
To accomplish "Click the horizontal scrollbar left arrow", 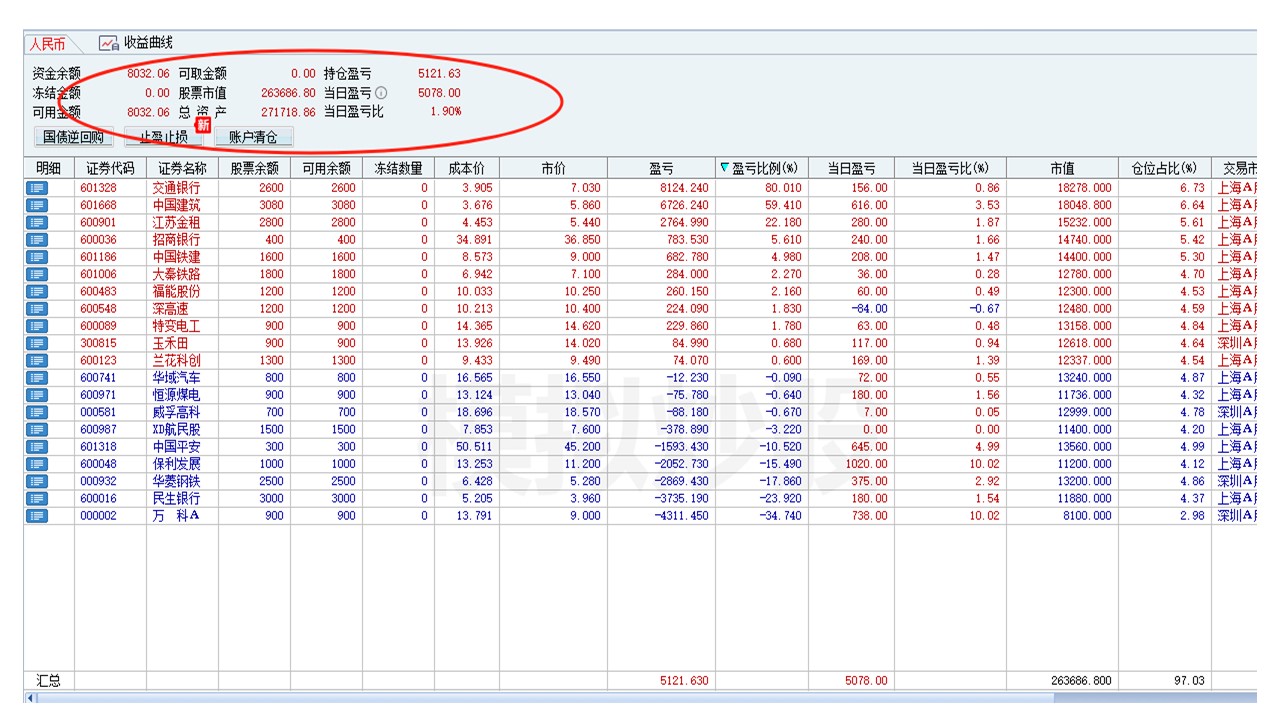I will 30,698.
